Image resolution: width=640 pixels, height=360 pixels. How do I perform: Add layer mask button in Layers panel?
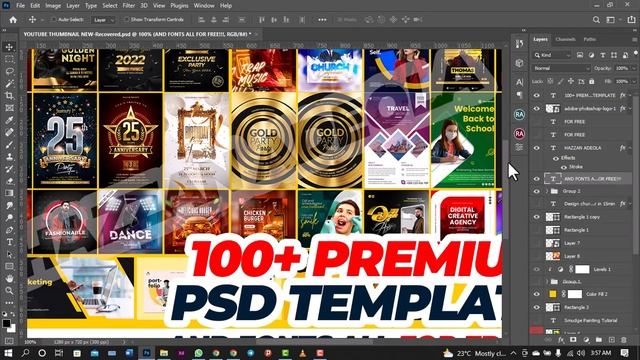pyautogui.click(x=573, y=340)
